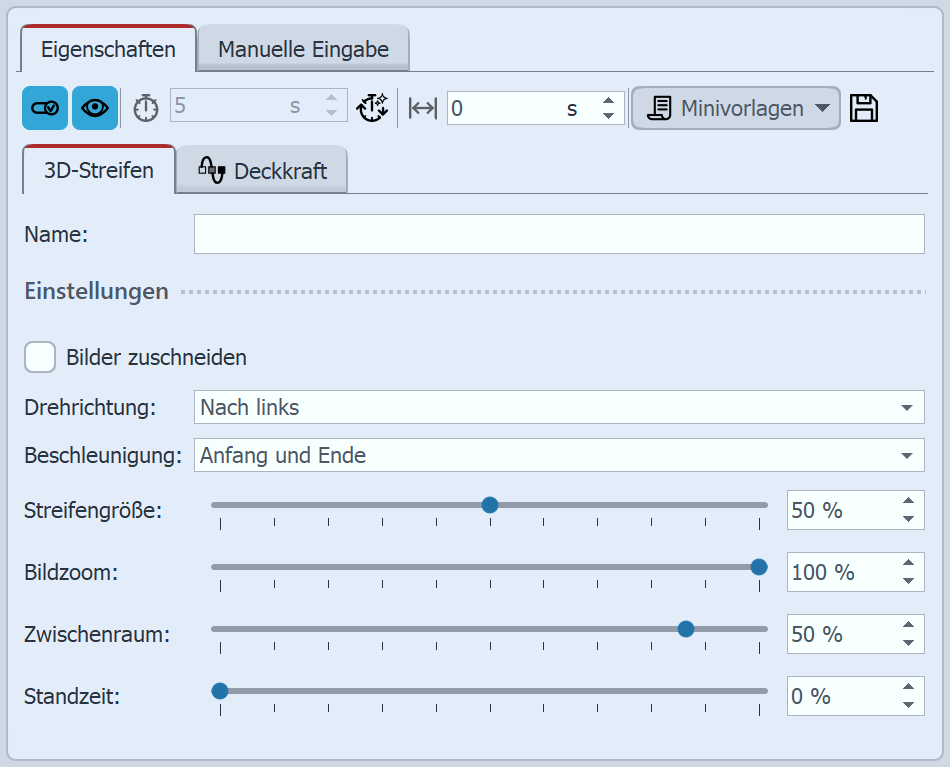Increase Streifengröße value with up arrow
950x767 pixels.
908,502
